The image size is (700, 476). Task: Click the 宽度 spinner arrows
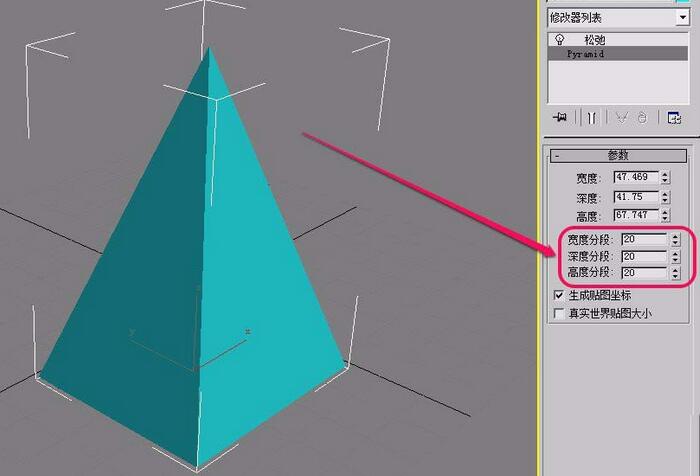pos(665,177)
